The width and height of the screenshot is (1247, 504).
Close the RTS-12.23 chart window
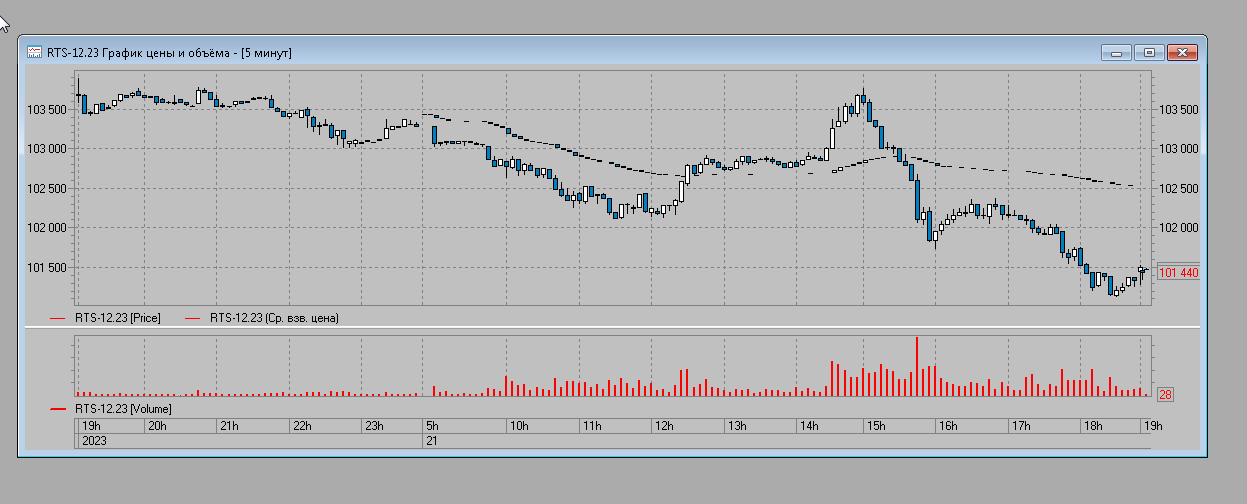(1182, 52)
